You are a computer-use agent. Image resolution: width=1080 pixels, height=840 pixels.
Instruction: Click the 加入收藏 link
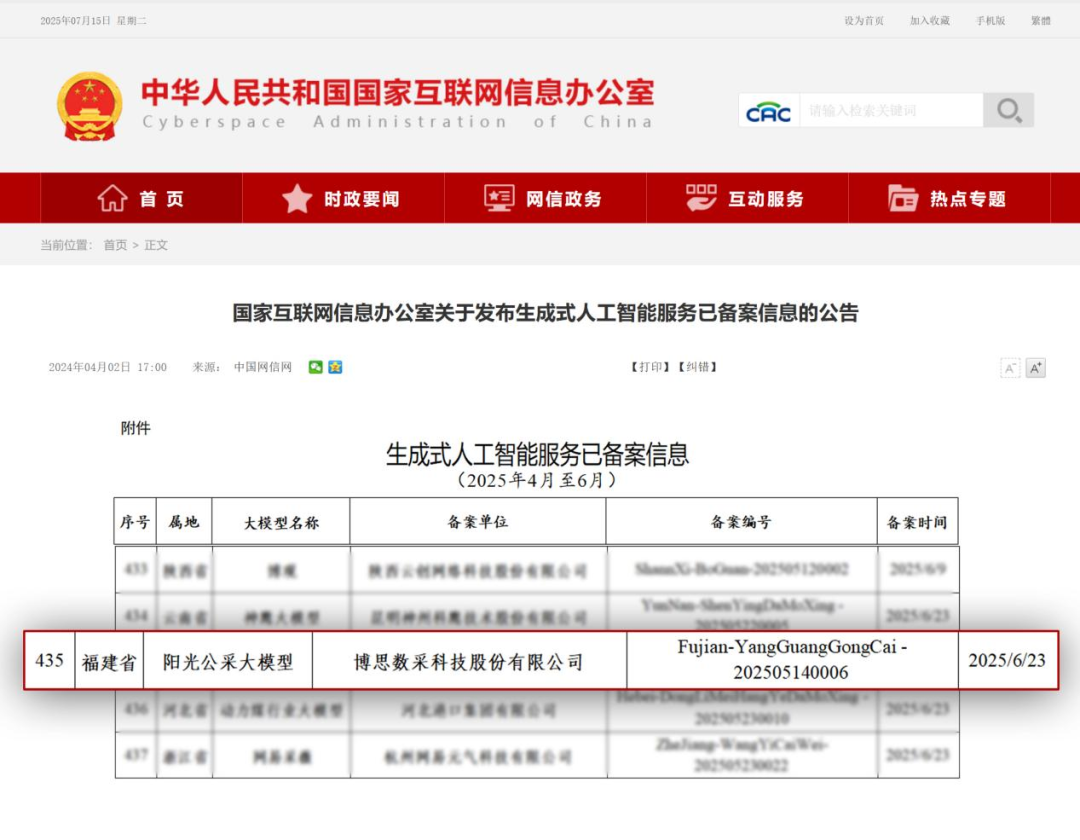(930, 21)
